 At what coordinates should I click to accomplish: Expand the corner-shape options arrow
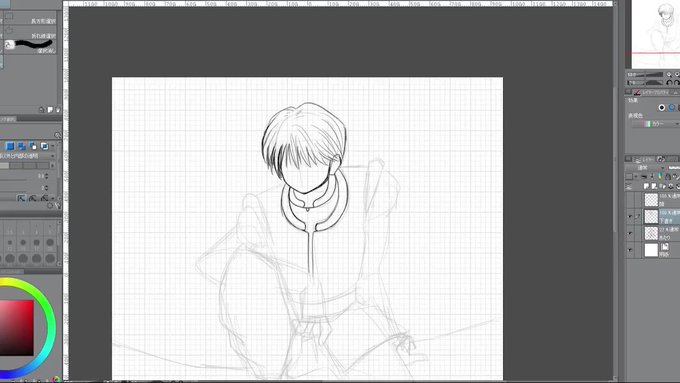(53, 199)
